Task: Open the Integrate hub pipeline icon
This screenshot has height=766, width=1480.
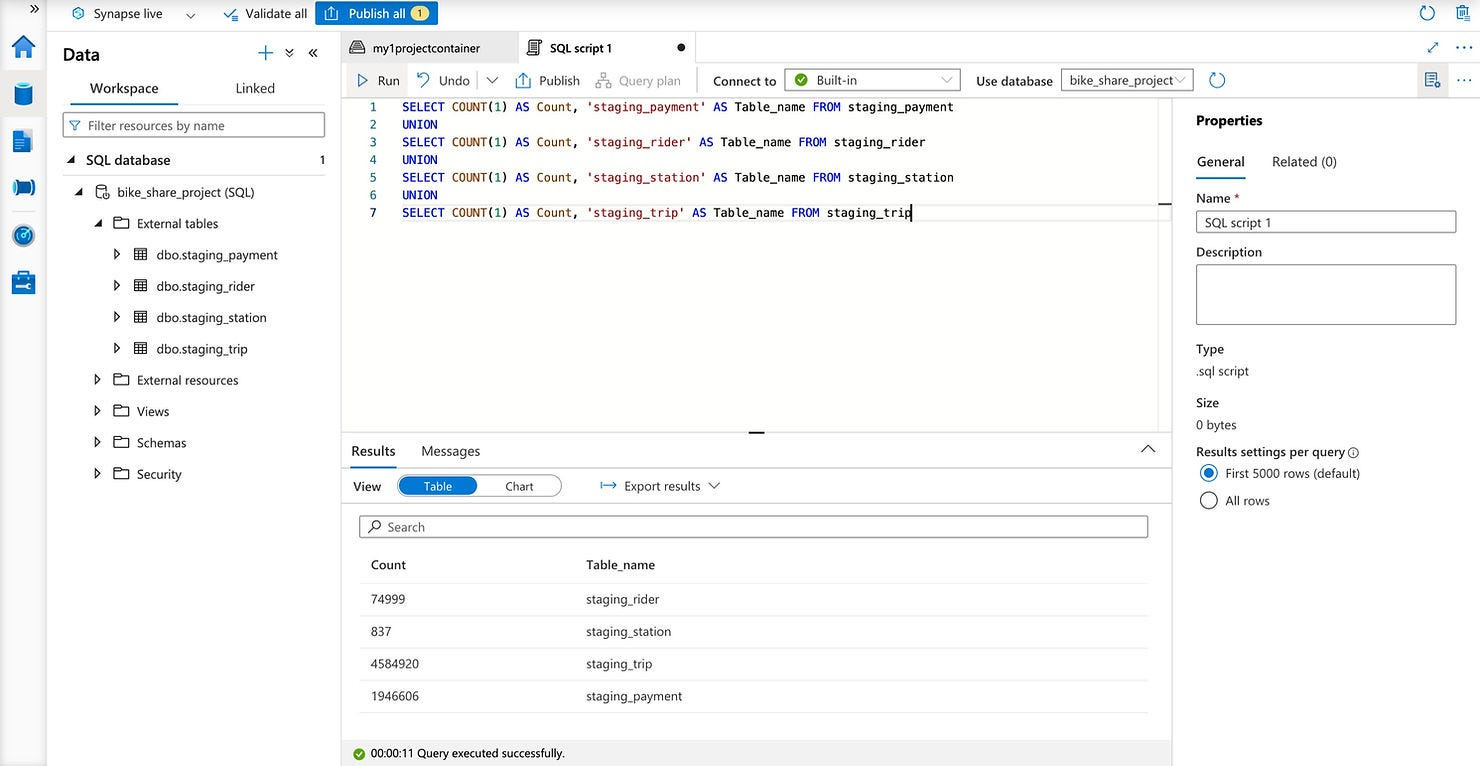Action: pos(23,187)
